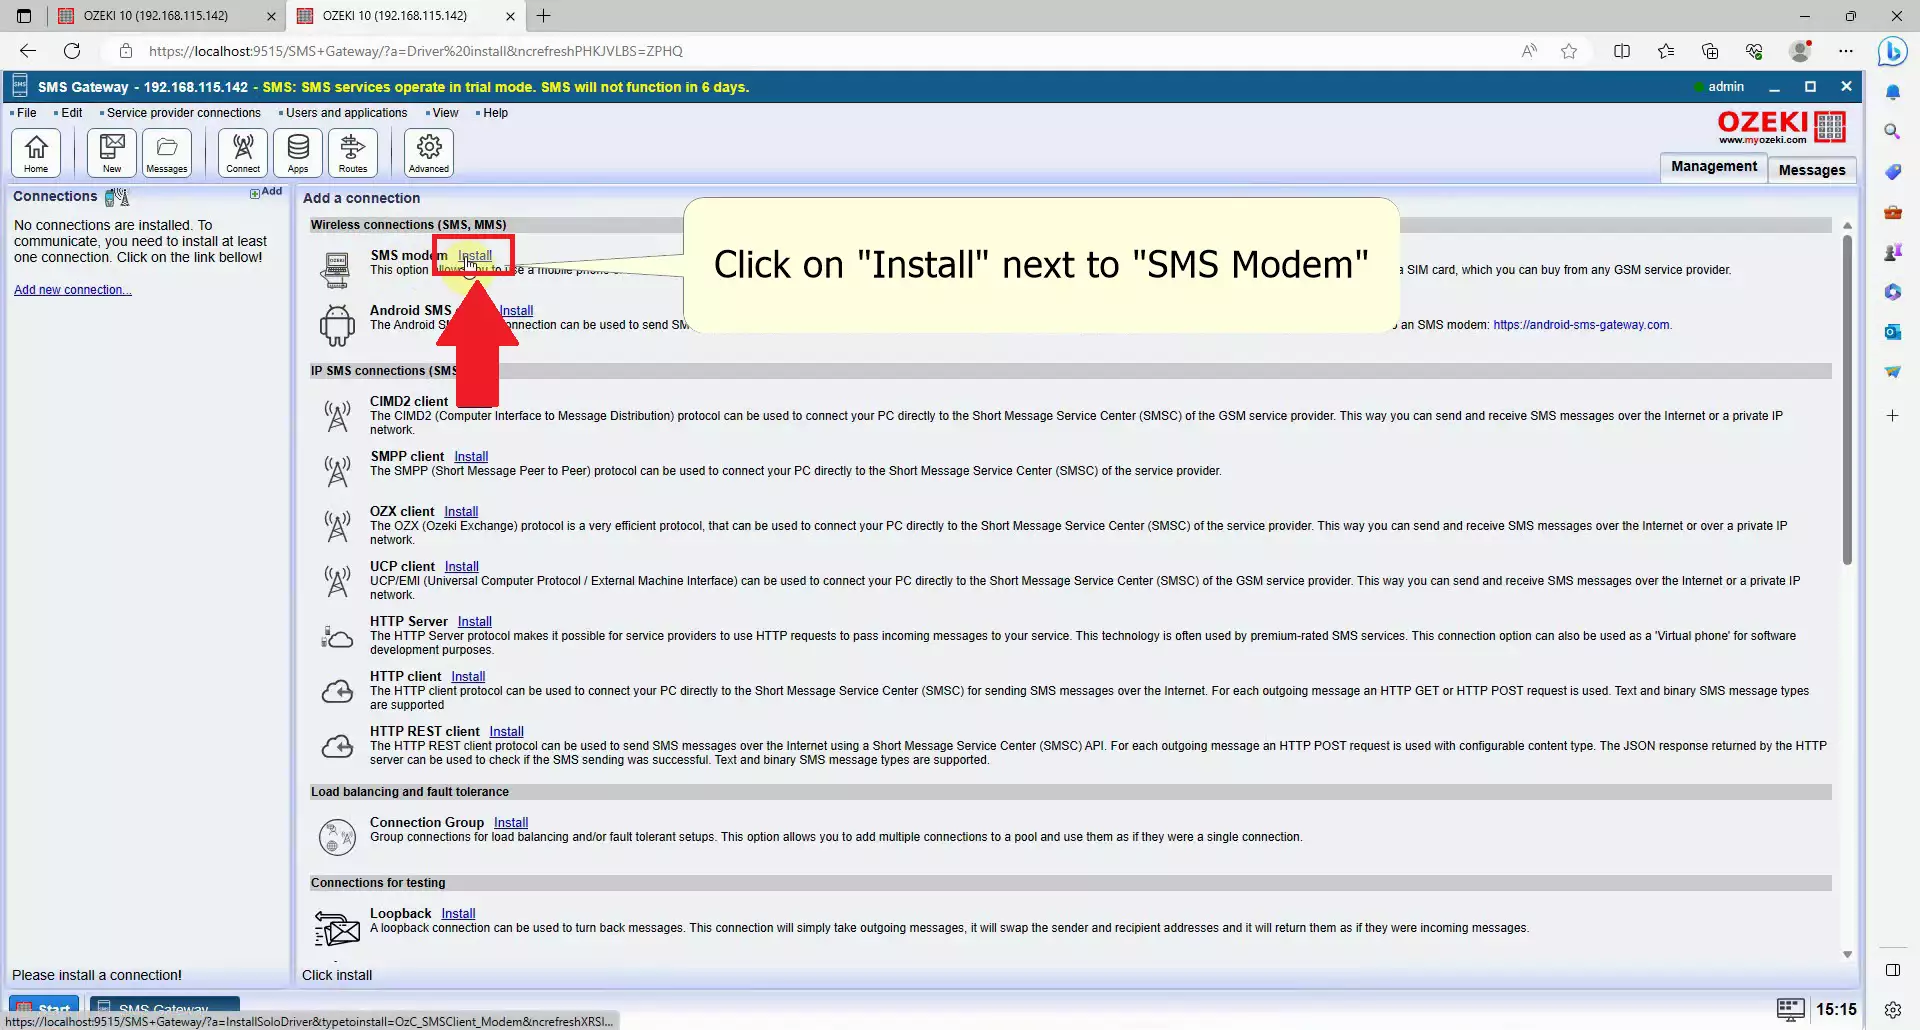
Task: Click the Connect antenna toolbar icon
Action: (243, 153)
